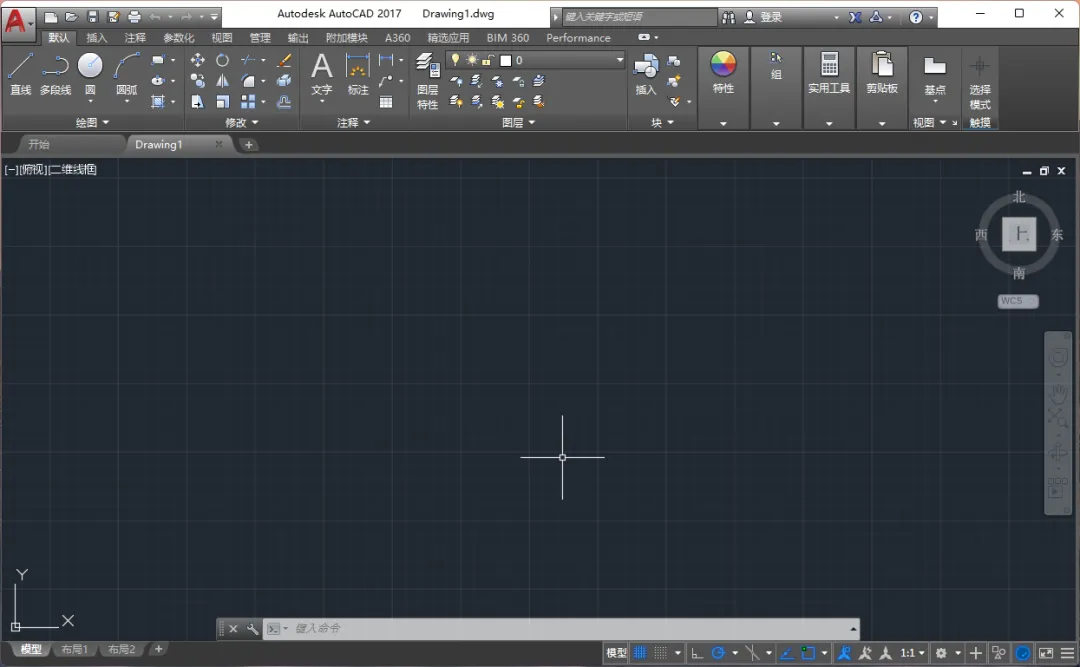Click the new drawing tab plus button
The width and height of the screenshot is (1080, 667).
249,145
